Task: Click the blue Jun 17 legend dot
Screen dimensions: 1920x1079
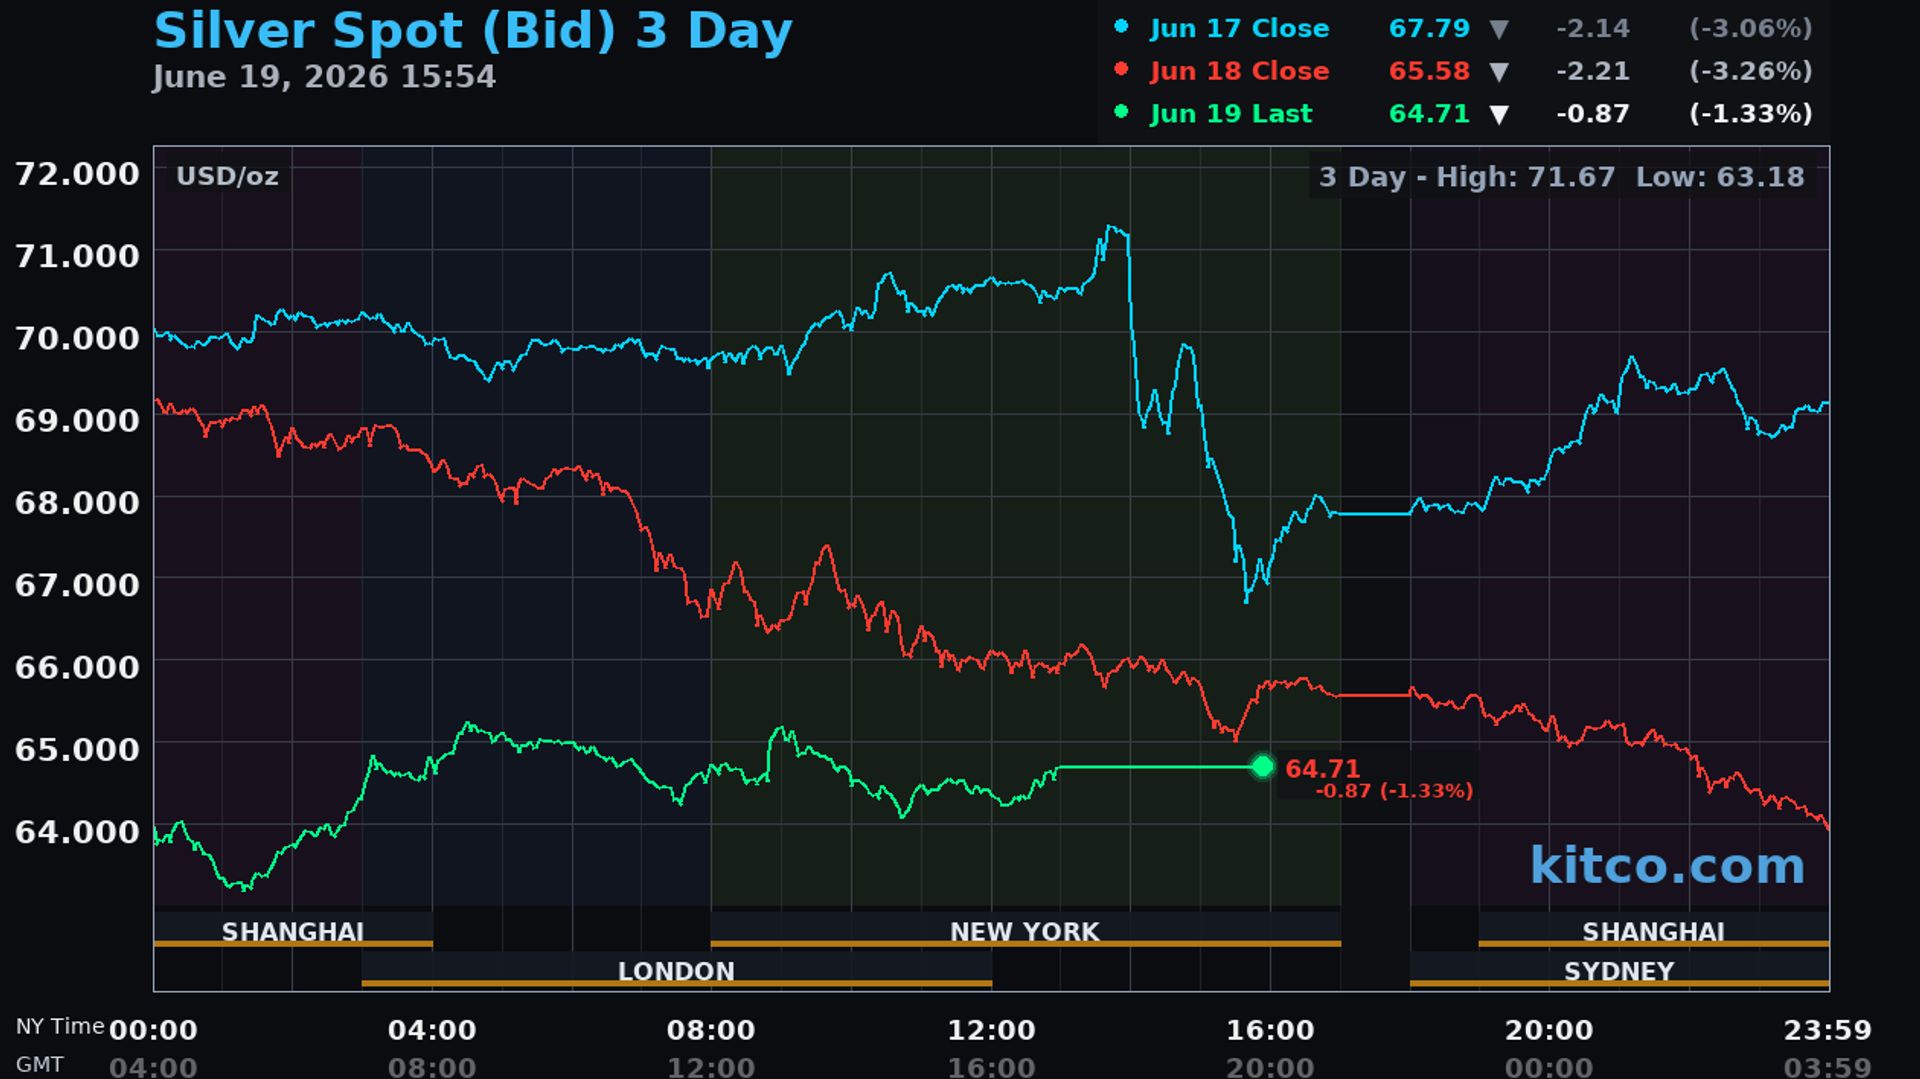Action: (x=1121, y=27)
